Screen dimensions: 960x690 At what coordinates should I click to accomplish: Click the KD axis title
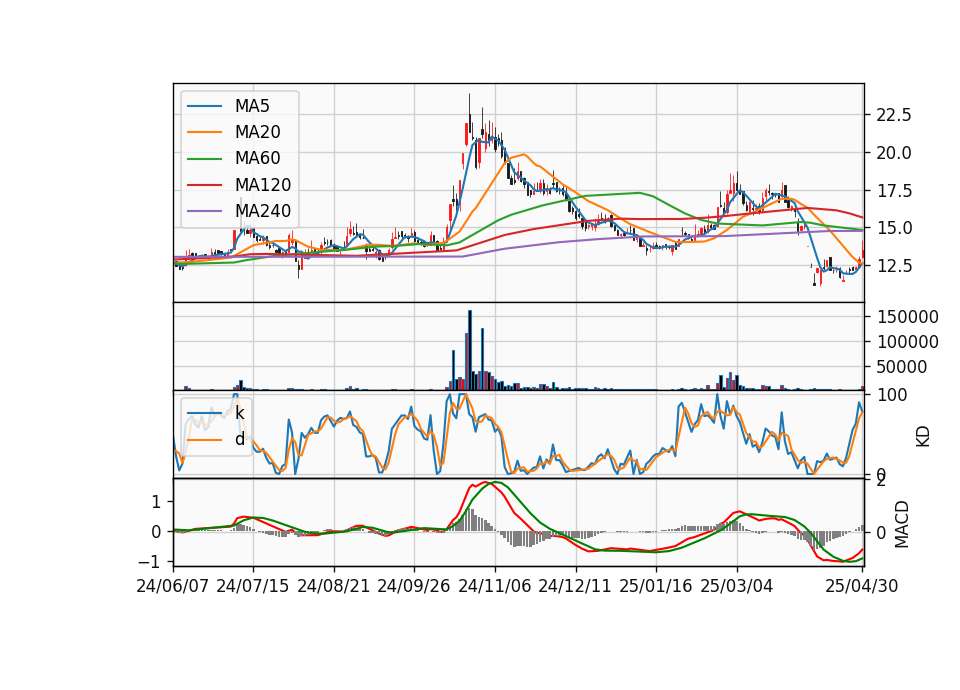[923, 436]
